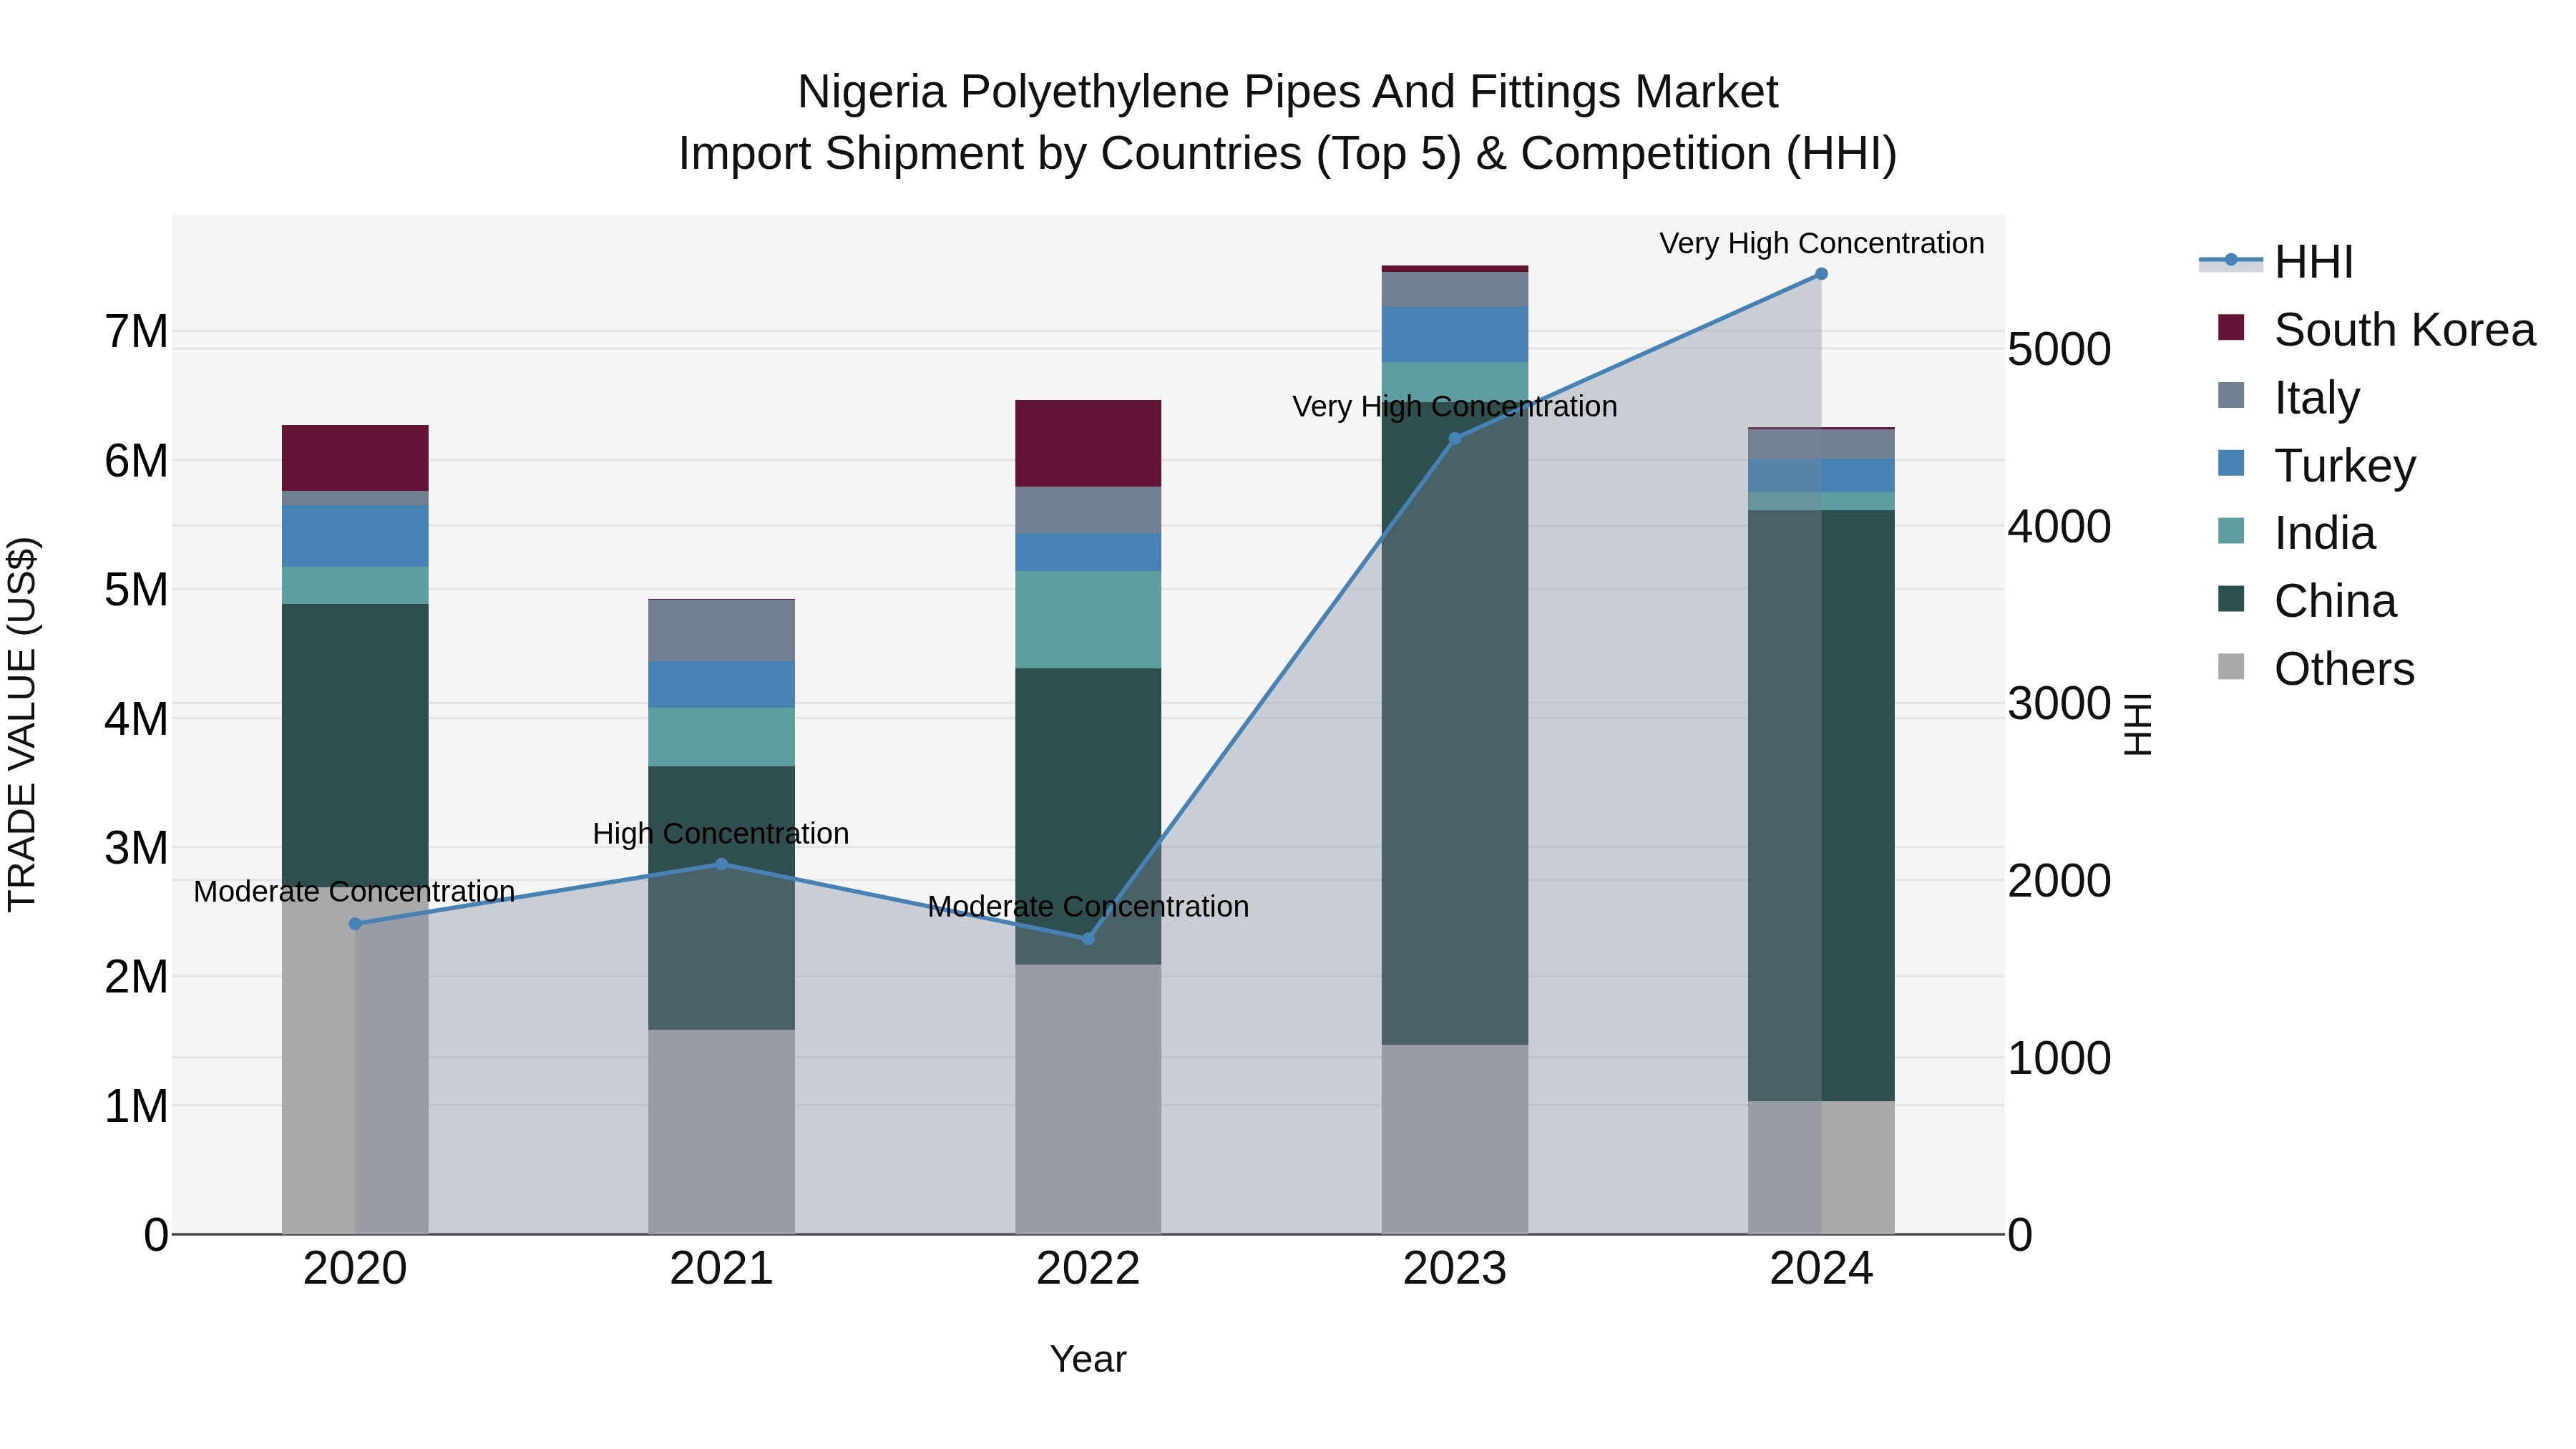Click the 5M tick on trade value axis
This screenshot has width=2576, height=1449.
(x=137, y=590)
